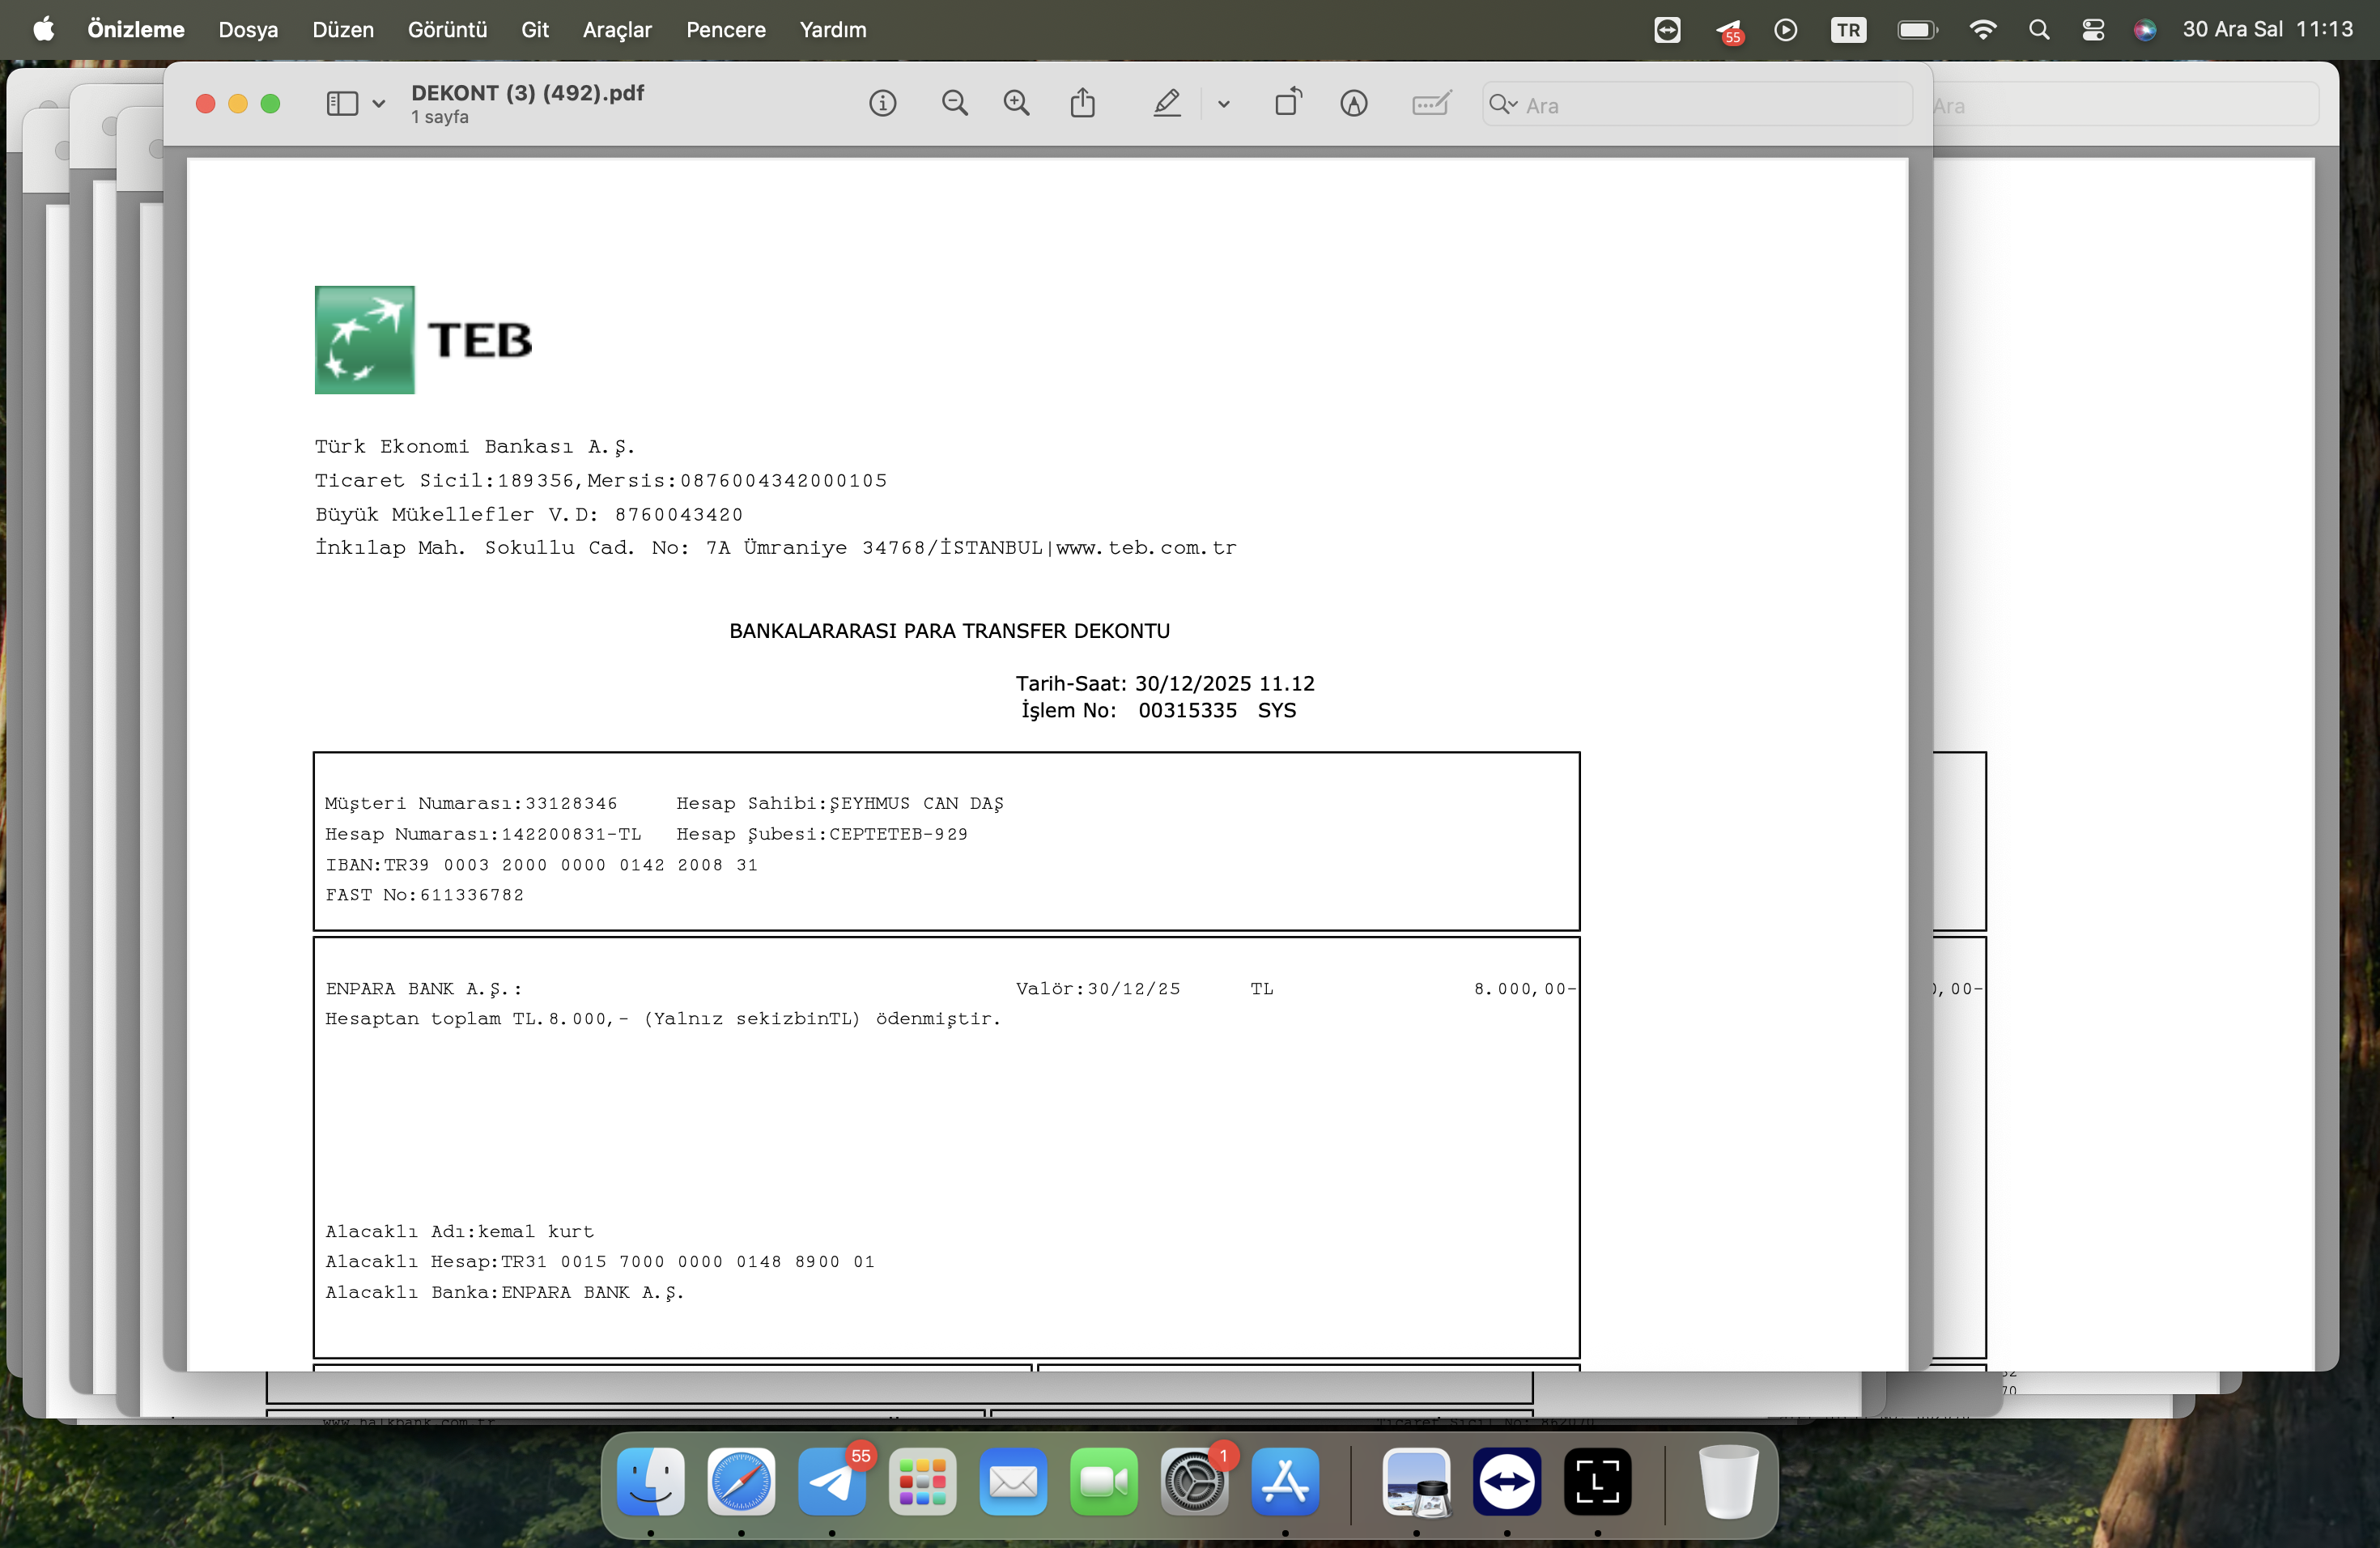This screenshot has width=2380, height=1548.
Task: Click the TEB bank logo
Action: (x=424, y=340)
